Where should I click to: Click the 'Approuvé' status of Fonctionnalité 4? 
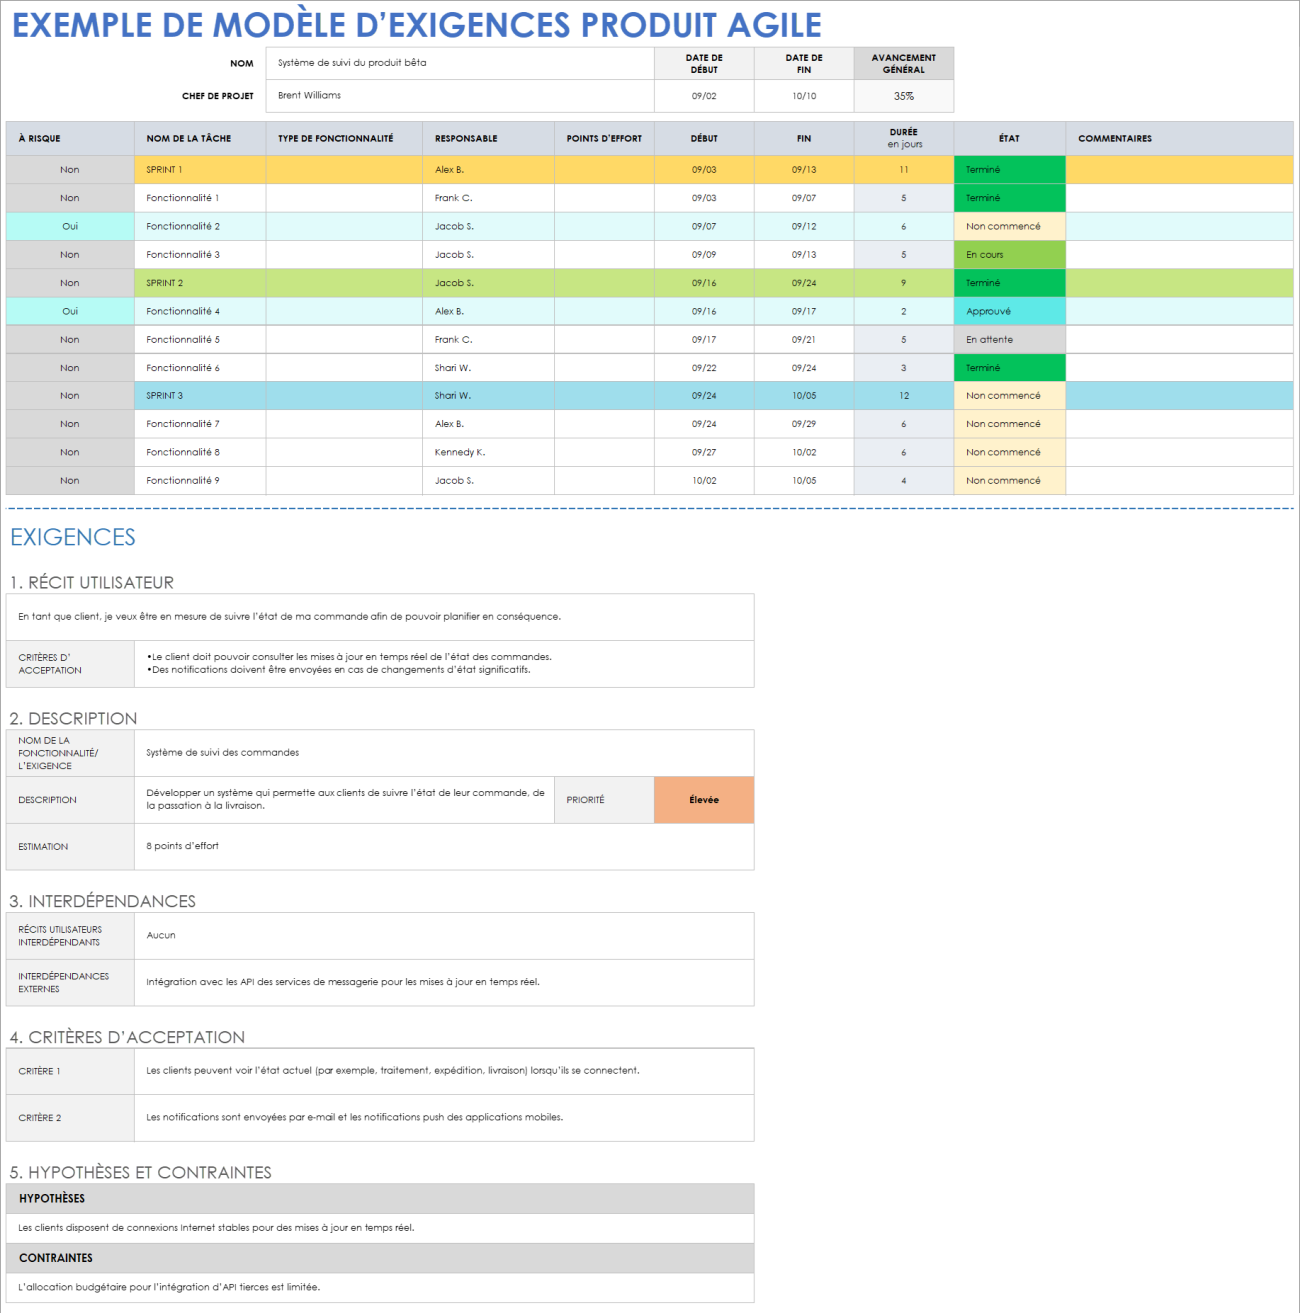[x=1008, y=311]
